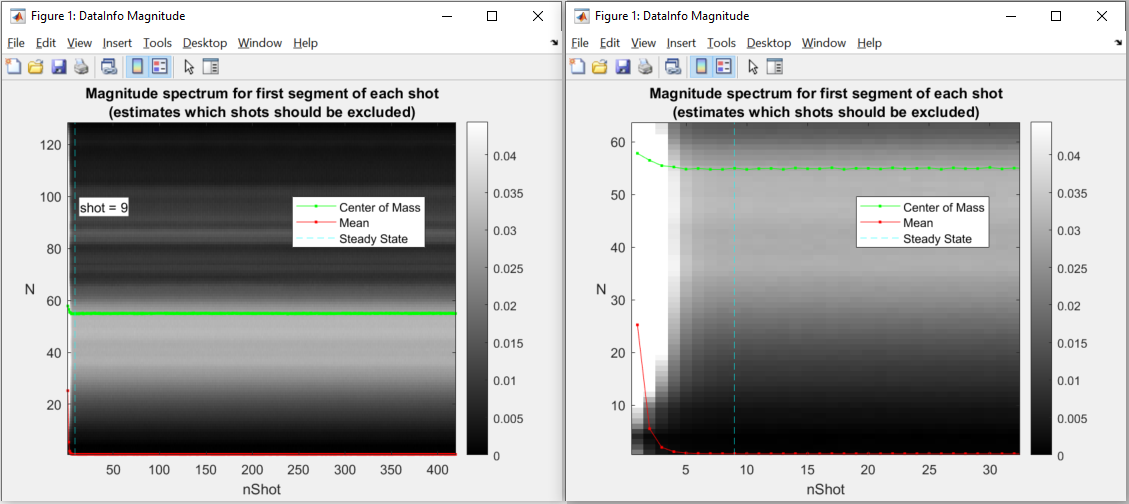Viewport: 1129px width, 504px height.
Task: Expand Tools menu in left window
Action: pos(157,43)
